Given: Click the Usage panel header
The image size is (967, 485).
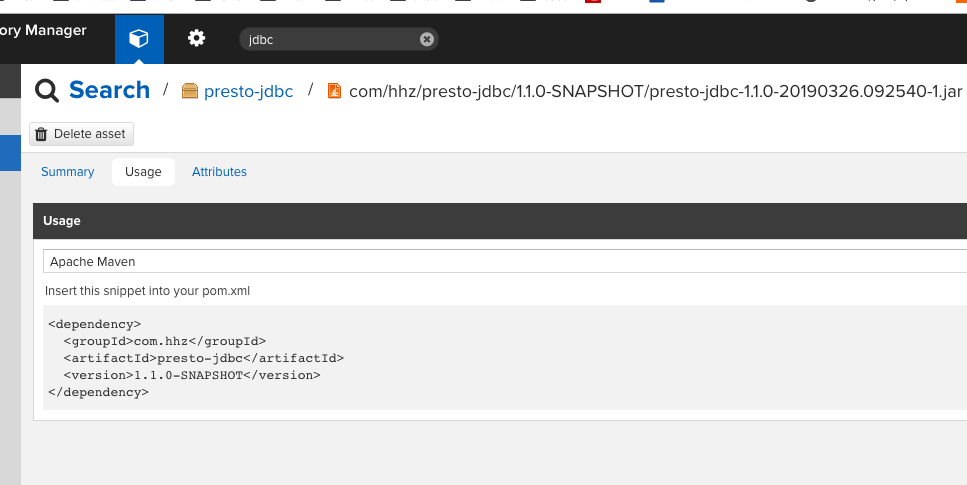Looking at the screenshot, I should point(500,221).
